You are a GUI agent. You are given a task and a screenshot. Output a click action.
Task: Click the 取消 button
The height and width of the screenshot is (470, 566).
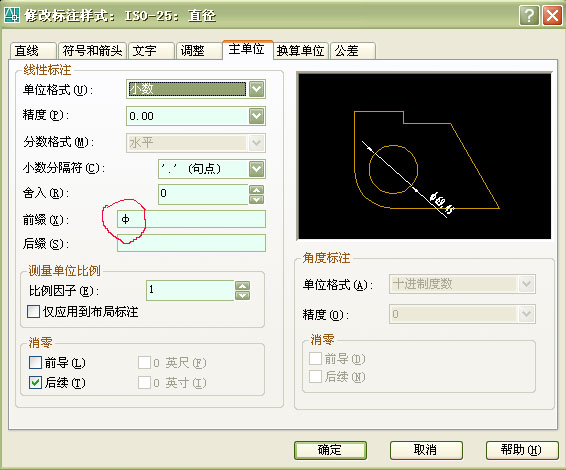(426, 450)
